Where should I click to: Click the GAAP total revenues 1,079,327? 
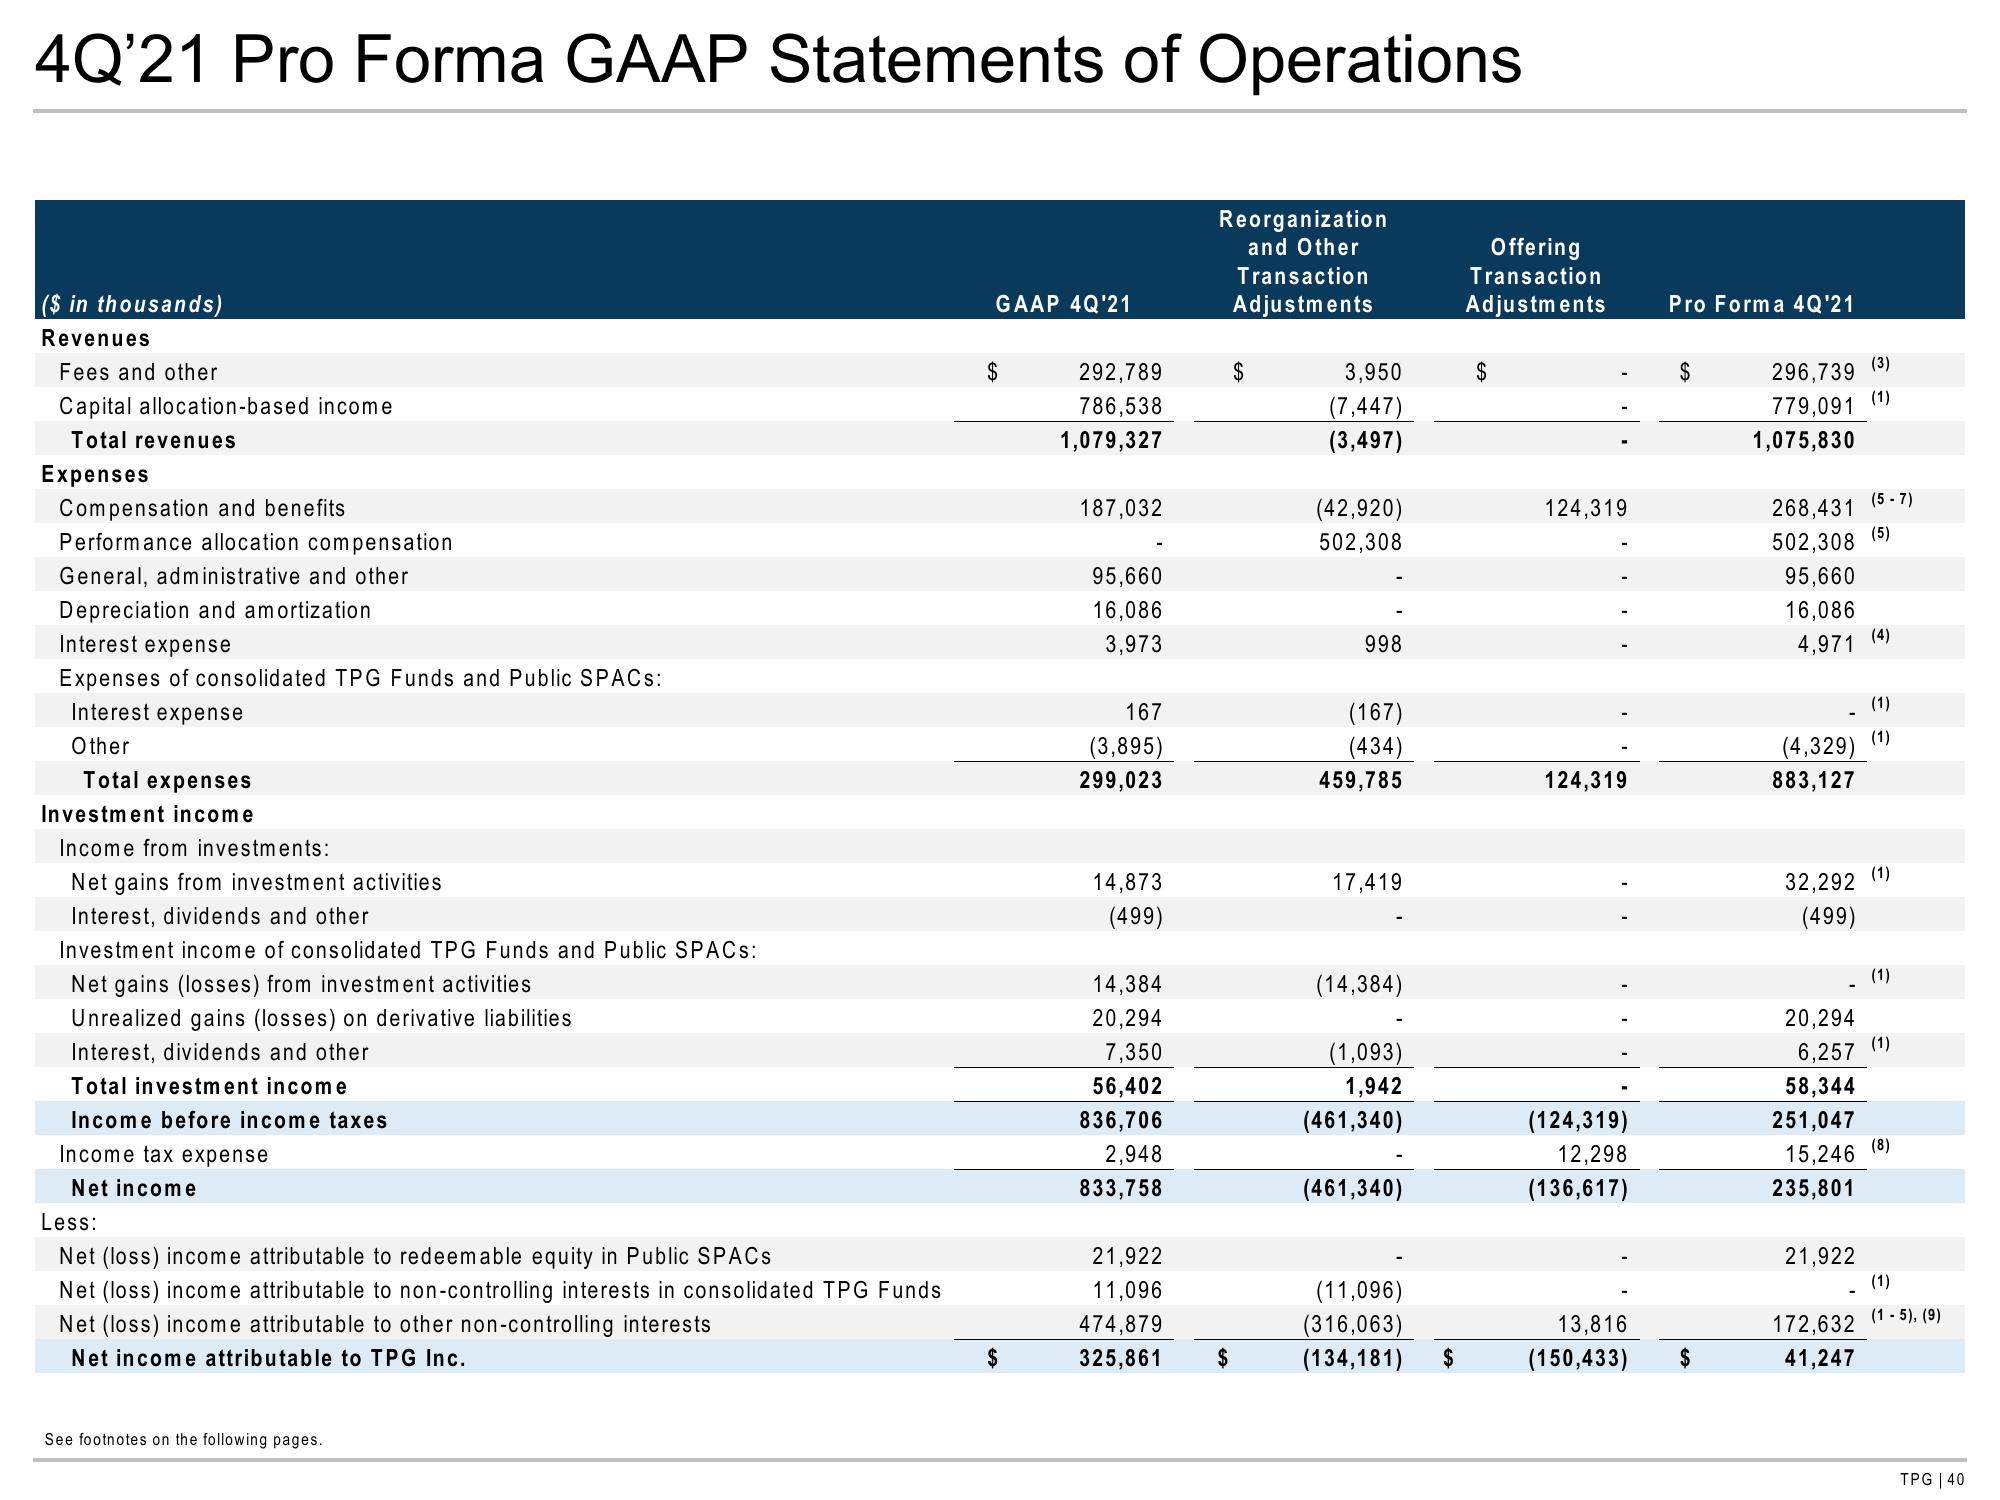[x=1111, y=440]
